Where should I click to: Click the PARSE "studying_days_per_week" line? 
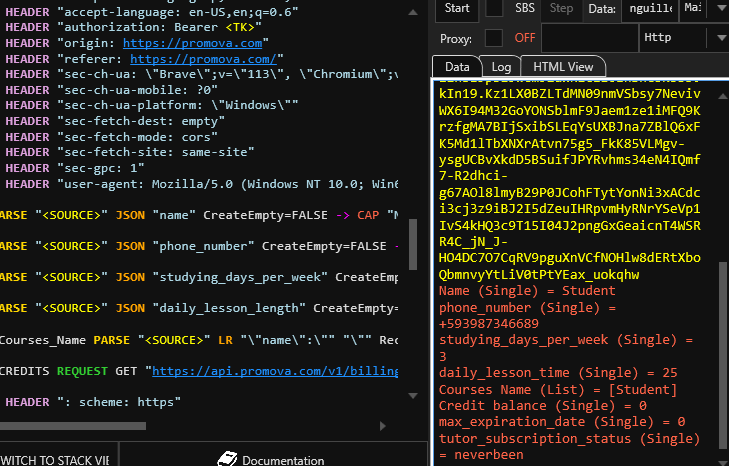[x=199, y=277]
